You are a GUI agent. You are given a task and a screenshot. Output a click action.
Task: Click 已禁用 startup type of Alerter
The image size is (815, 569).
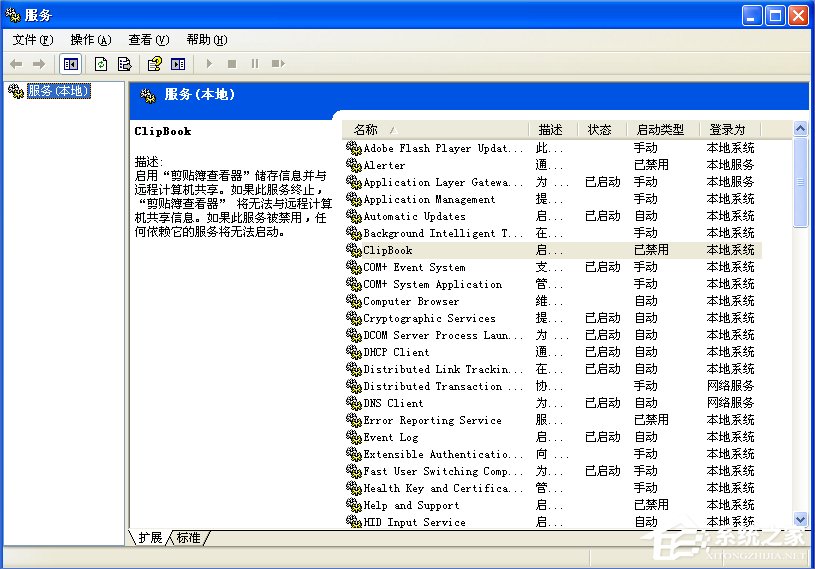651,165
